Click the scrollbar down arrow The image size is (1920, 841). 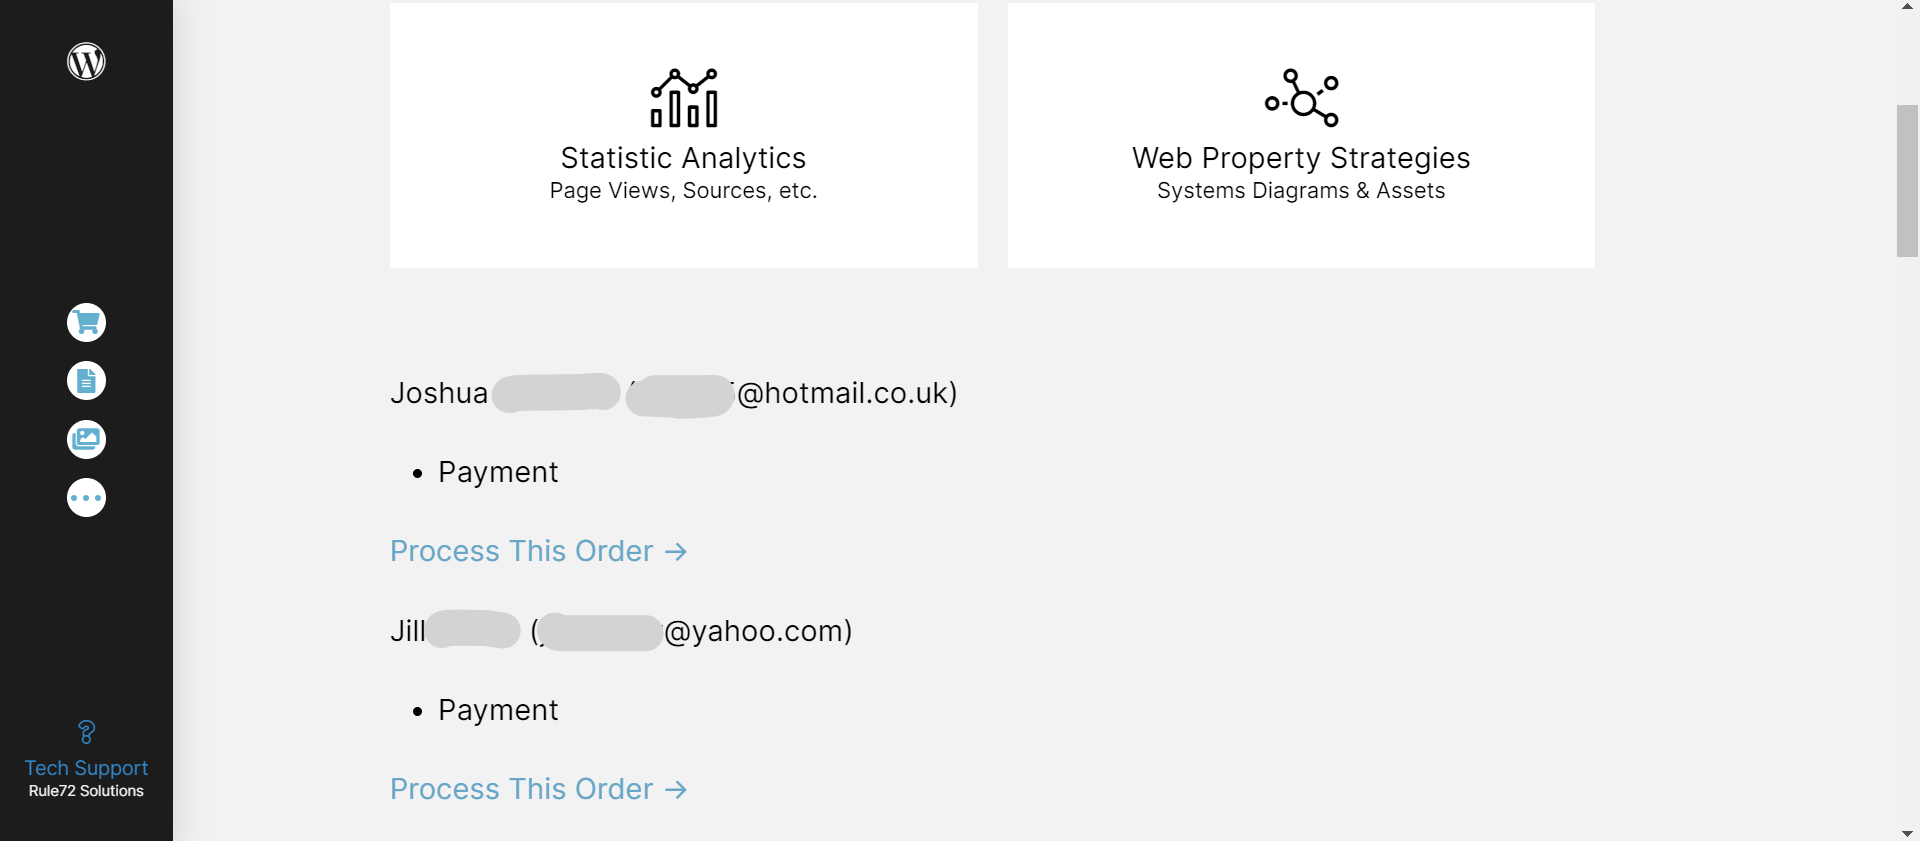[1907, 833]
